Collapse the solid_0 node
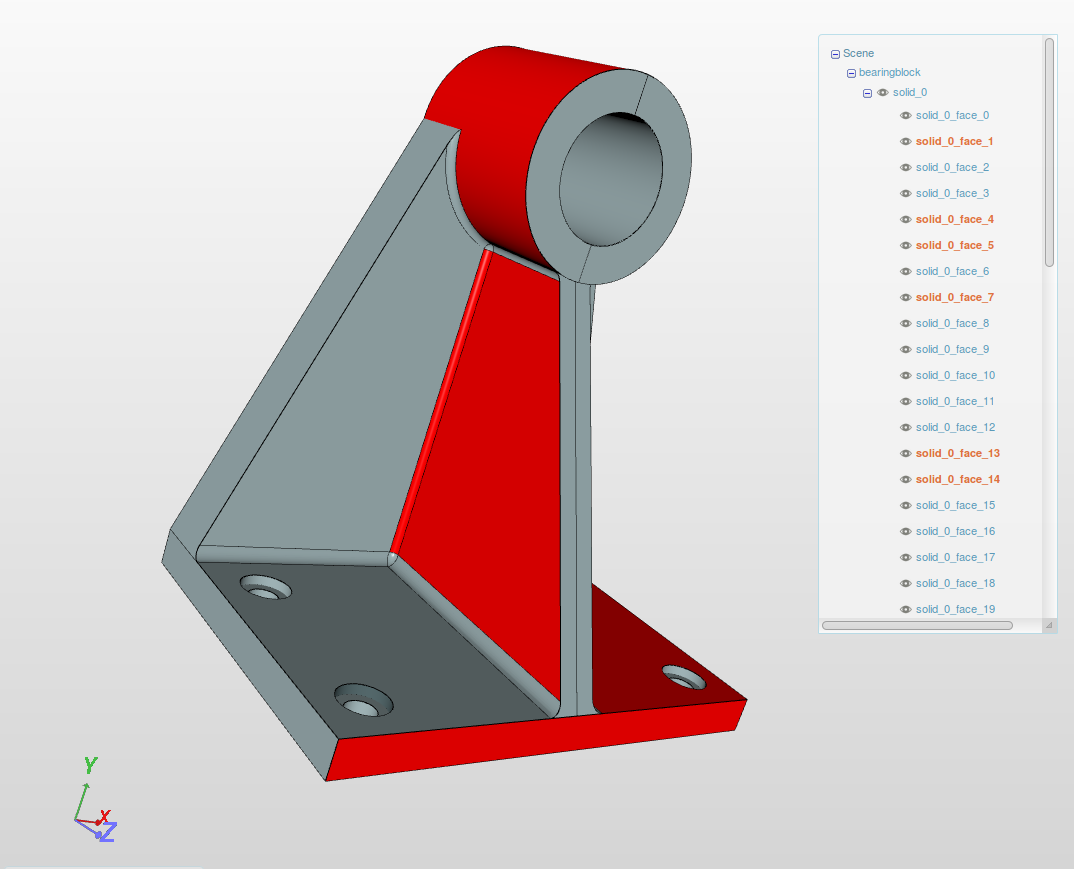 pyautogui.click(x=867, y=93)
